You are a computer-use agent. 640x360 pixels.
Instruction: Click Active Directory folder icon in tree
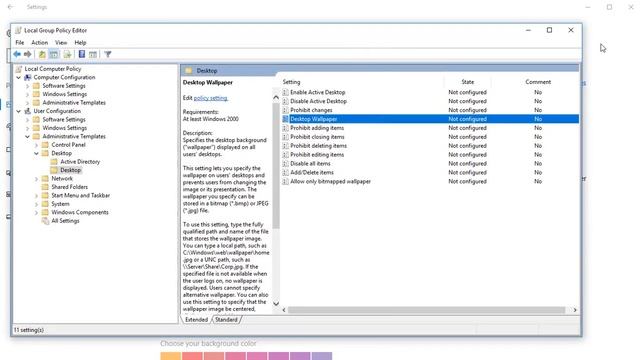click(x=54, y=162)
